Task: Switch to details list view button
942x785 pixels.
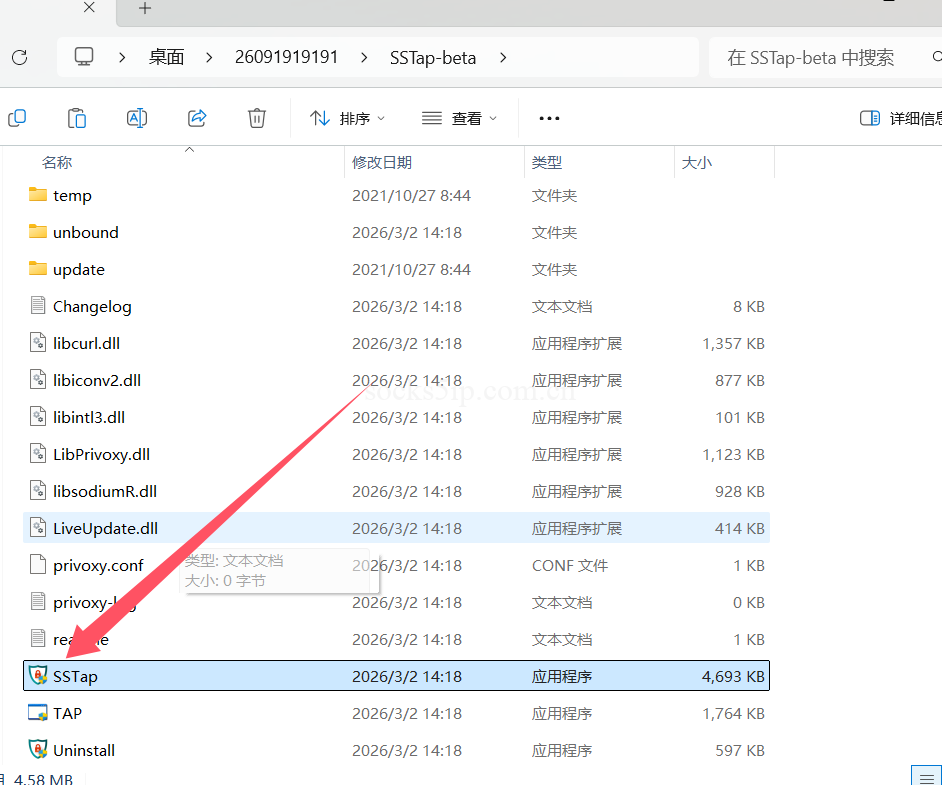Action: pos(926,777)
